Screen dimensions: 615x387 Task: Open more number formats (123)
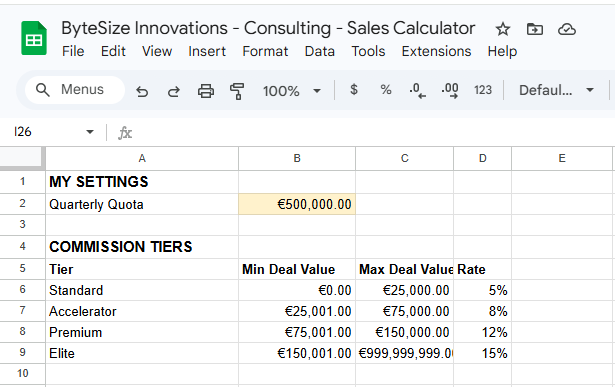pyautogui.click(x=483, y=90)
